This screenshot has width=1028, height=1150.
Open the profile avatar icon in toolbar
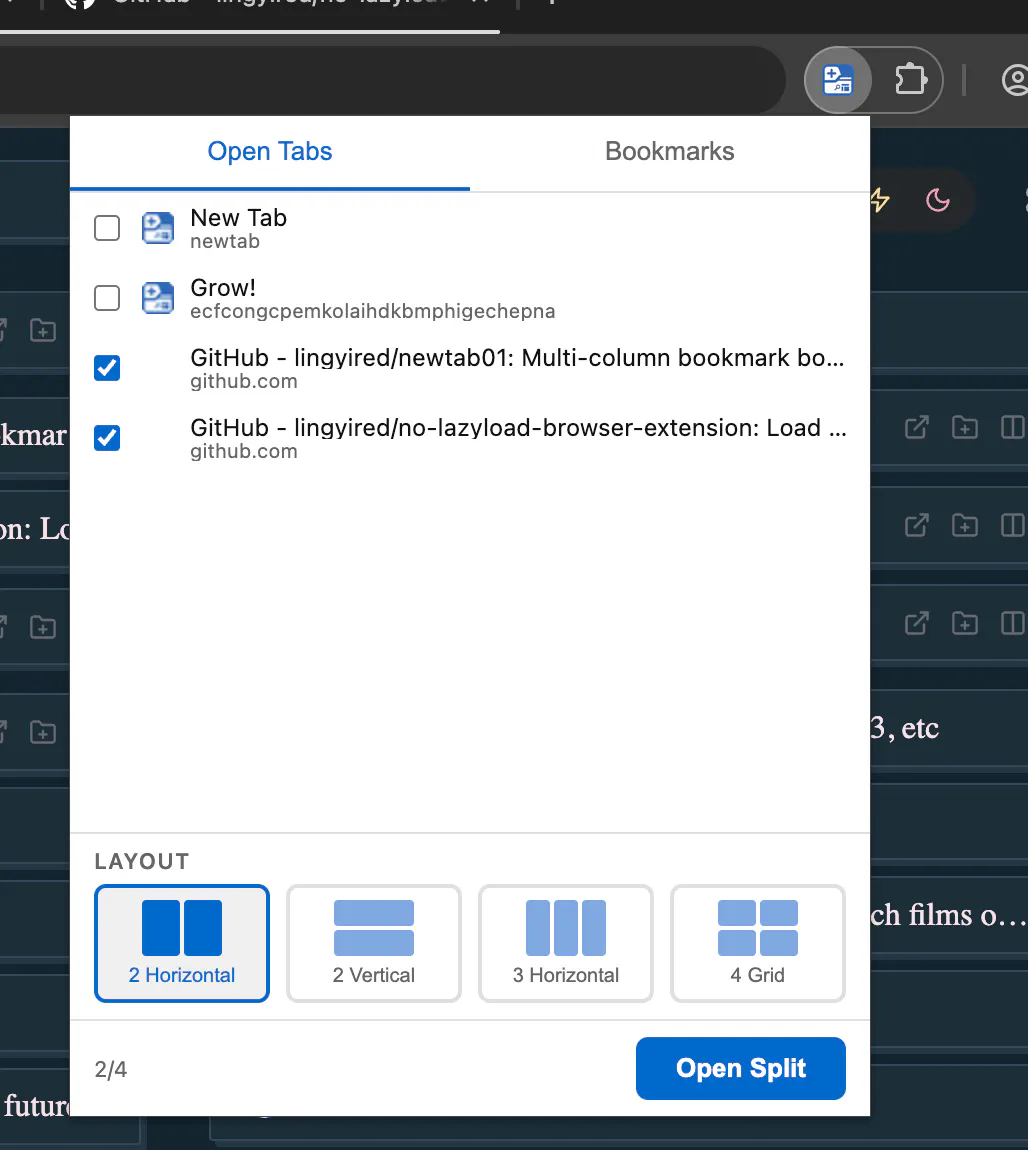tap(1016, 80)
